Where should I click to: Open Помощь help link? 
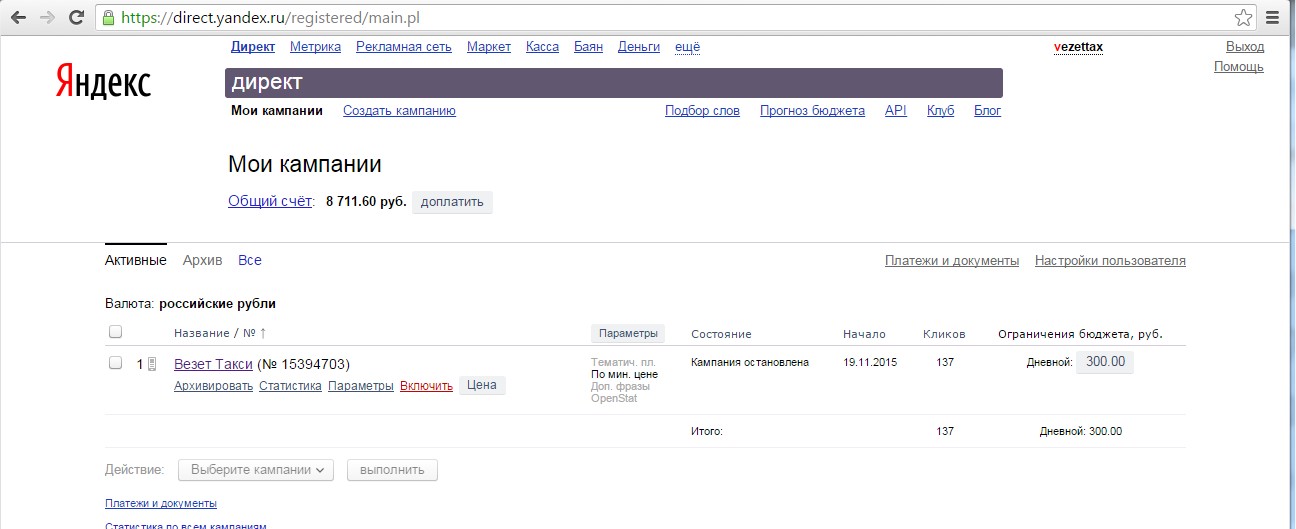pyautogui.click(x=1239, y=67)
